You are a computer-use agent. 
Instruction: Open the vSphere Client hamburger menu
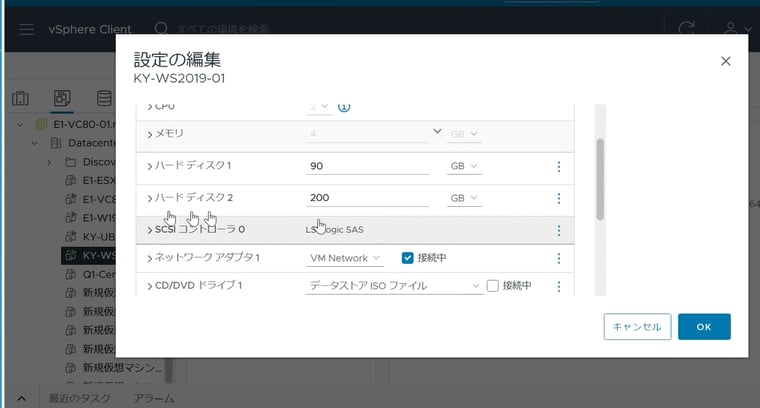27,30
